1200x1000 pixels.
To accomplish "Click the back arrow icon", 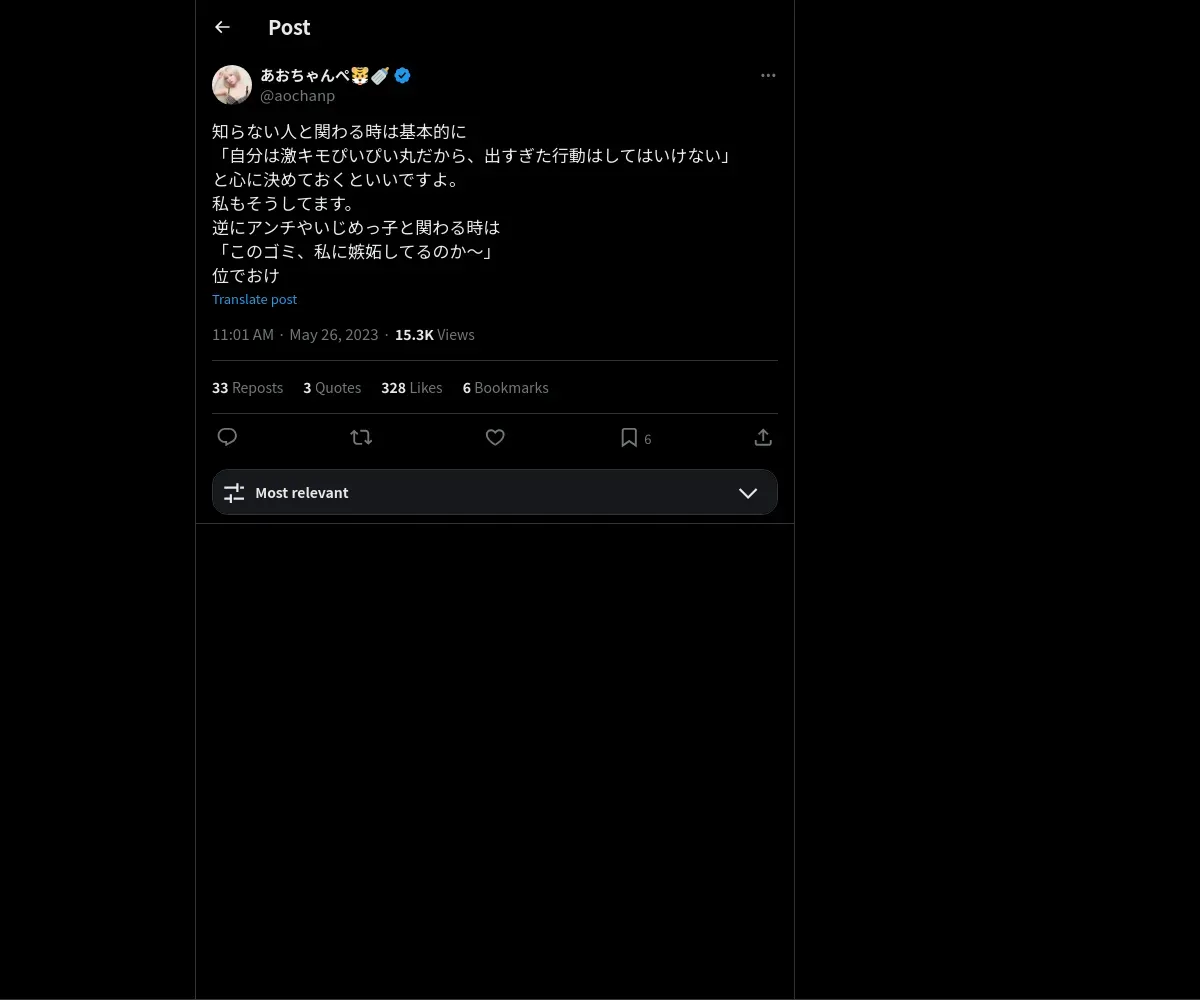I will 222,27.
